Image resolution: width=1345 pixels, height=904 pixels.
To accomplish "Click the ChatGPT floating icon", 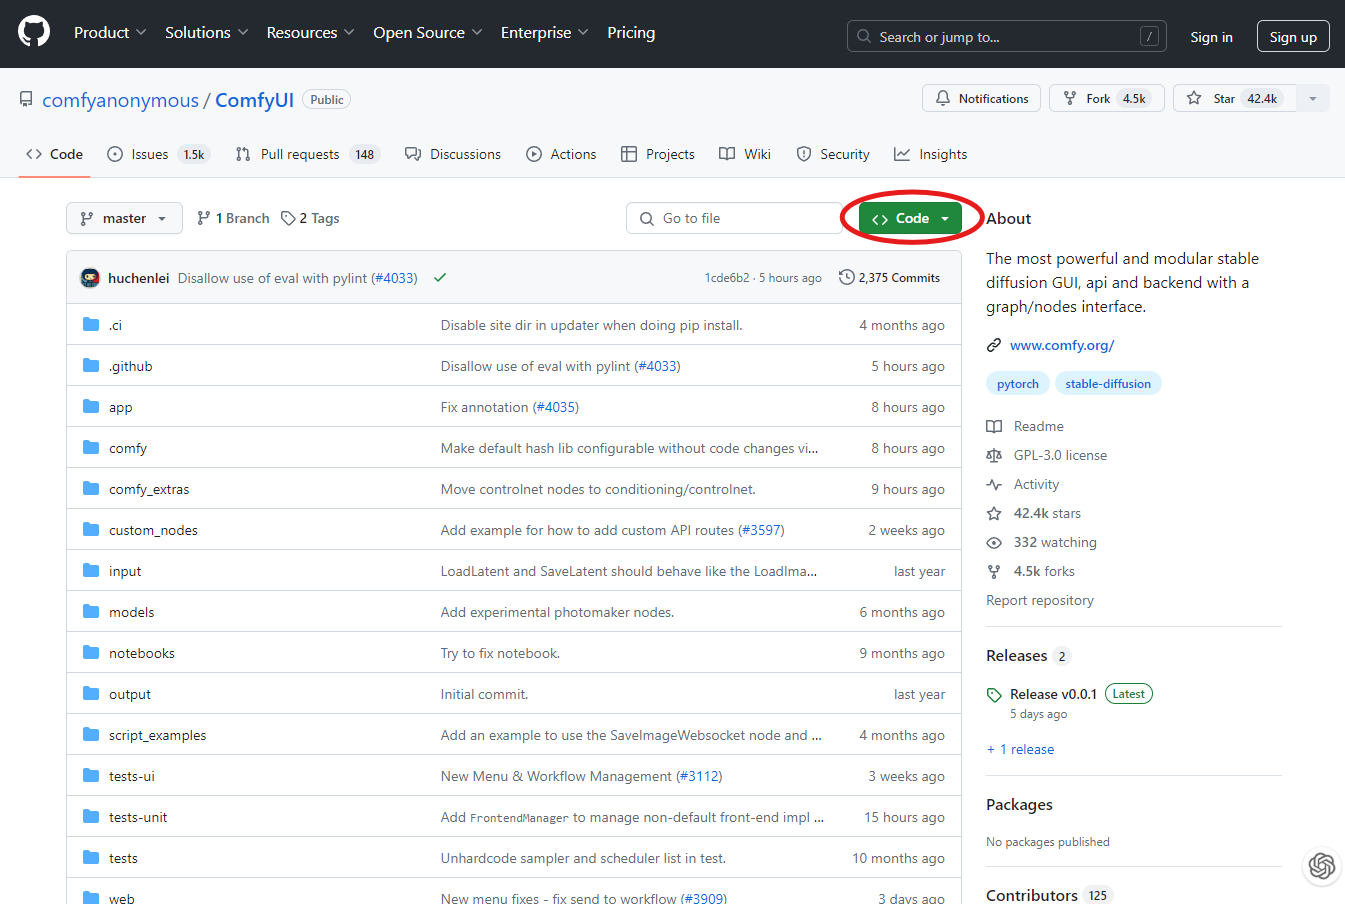I will coord(1322,865).
